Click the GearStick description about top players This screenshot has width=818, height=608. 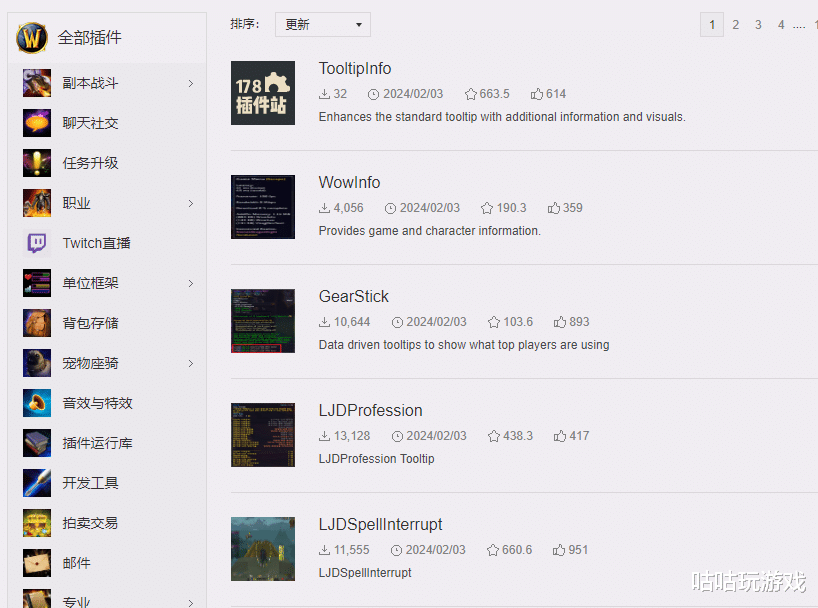click(x=464, y=345)
